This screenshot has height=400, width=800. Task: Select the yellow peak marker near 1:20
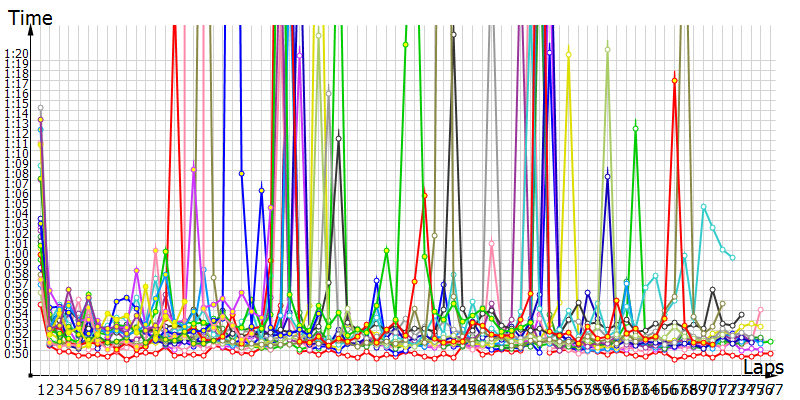tap(568, 54)
